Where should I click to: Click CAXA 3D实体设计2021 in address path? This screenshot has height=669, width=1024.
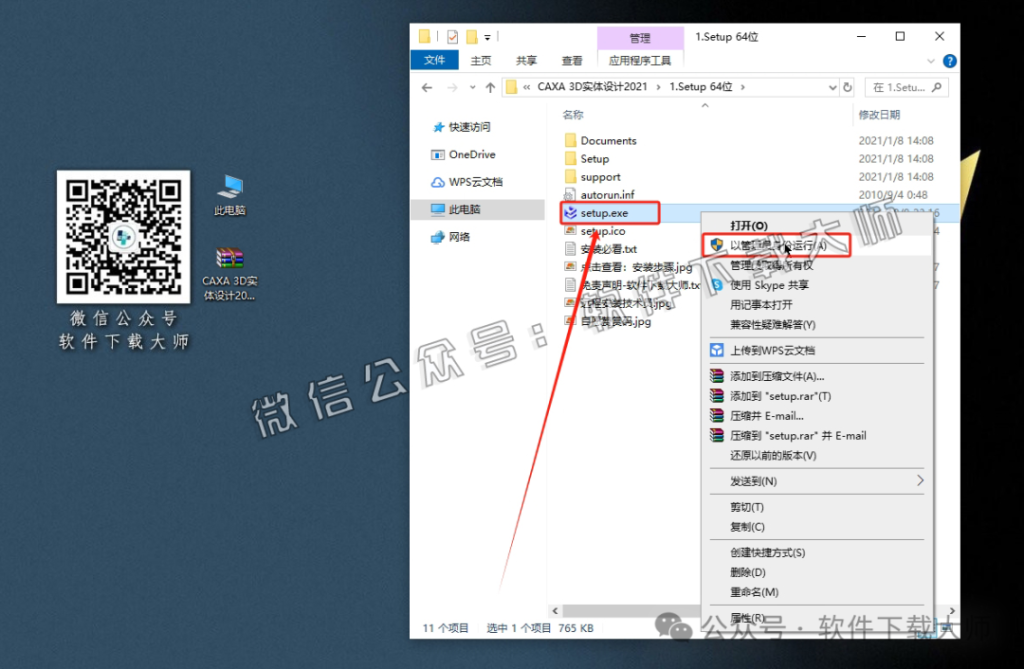(592, 87)
